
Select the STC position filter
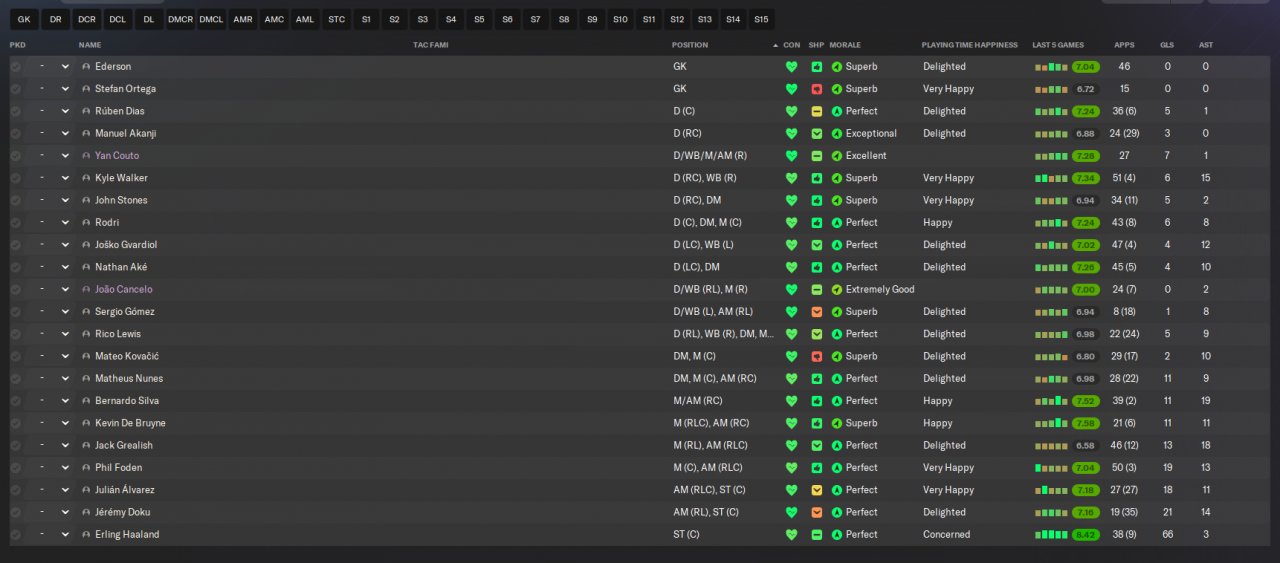coord(337,19)
